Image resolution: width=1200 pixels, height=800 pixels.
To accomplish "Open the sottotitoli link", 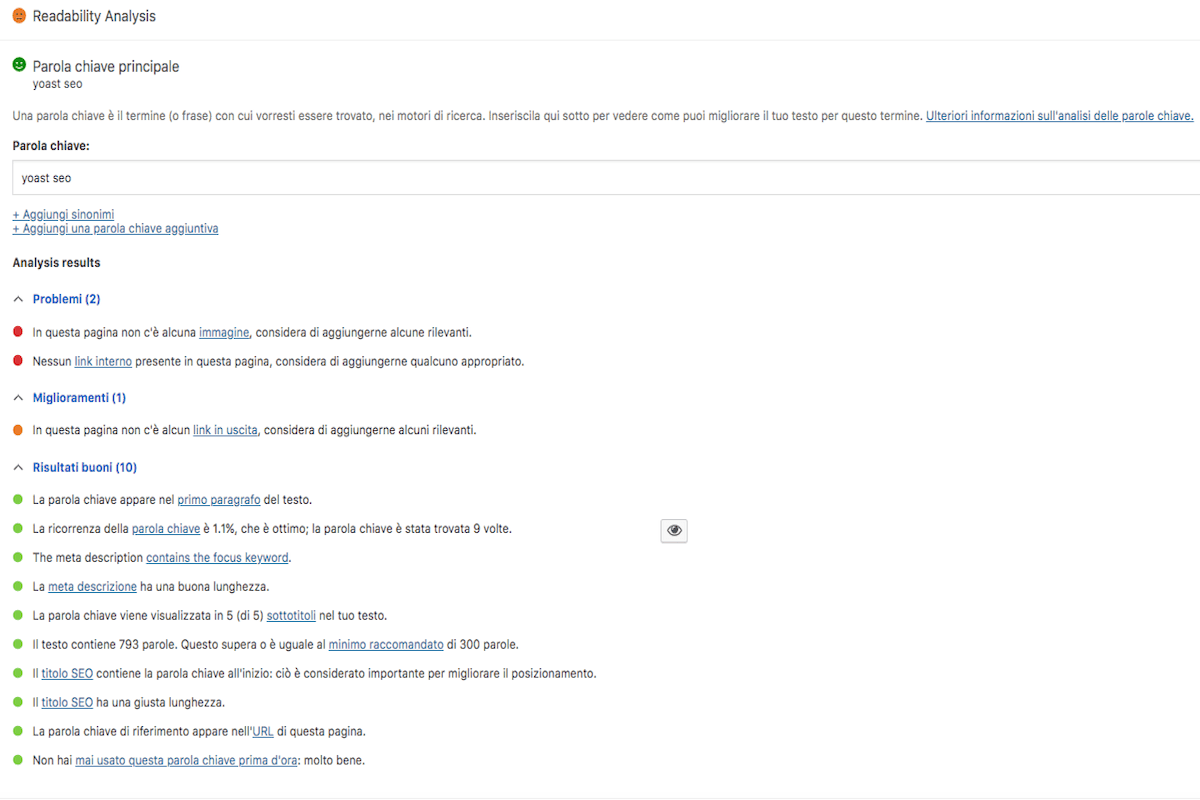I will [291, 615].
